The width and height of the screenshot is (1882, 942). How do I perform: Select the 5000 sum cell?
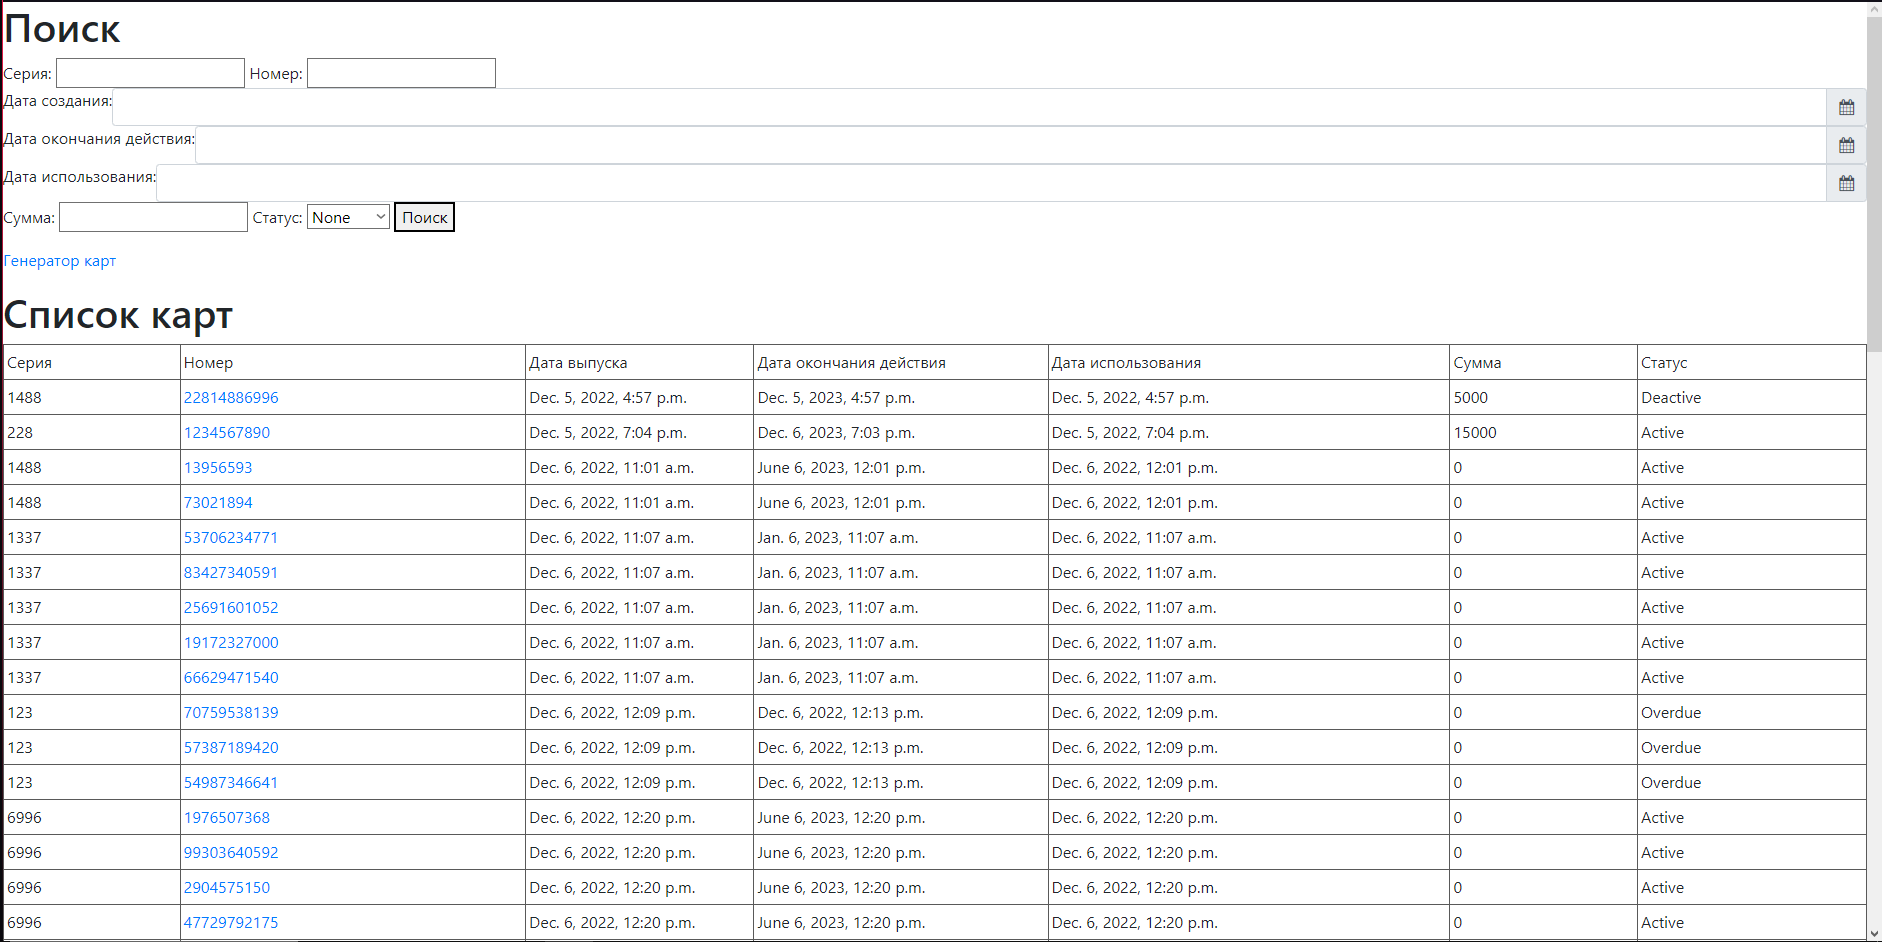coord(1543,398)
